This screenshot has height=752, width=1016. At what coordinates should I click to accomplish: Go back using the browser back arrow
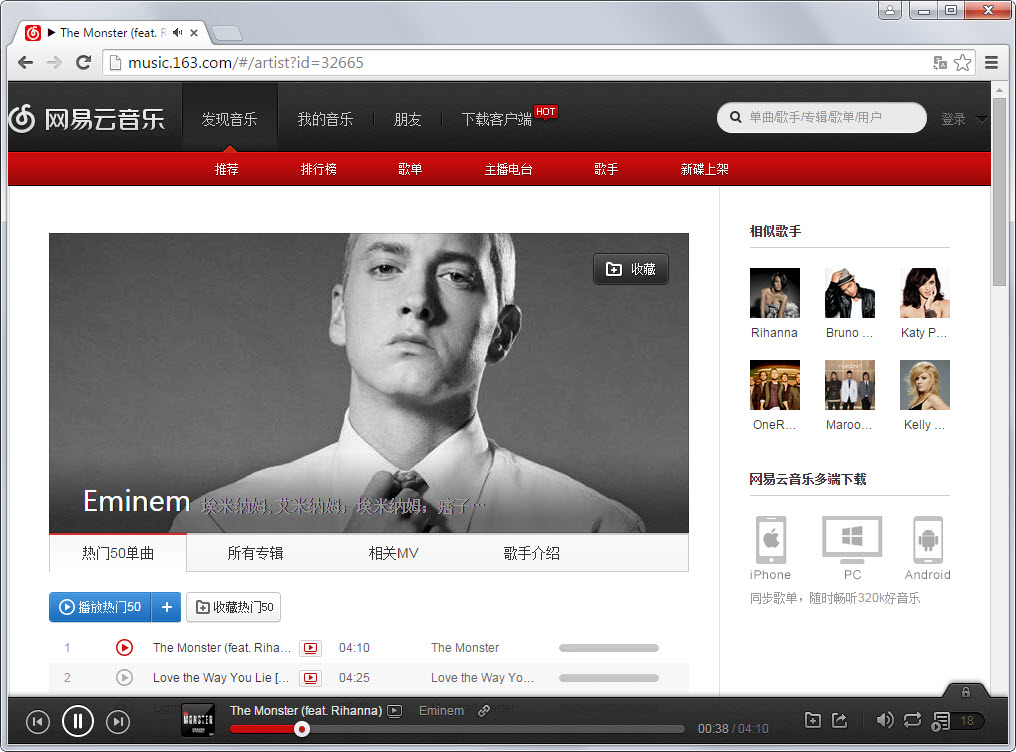point(25,63)
